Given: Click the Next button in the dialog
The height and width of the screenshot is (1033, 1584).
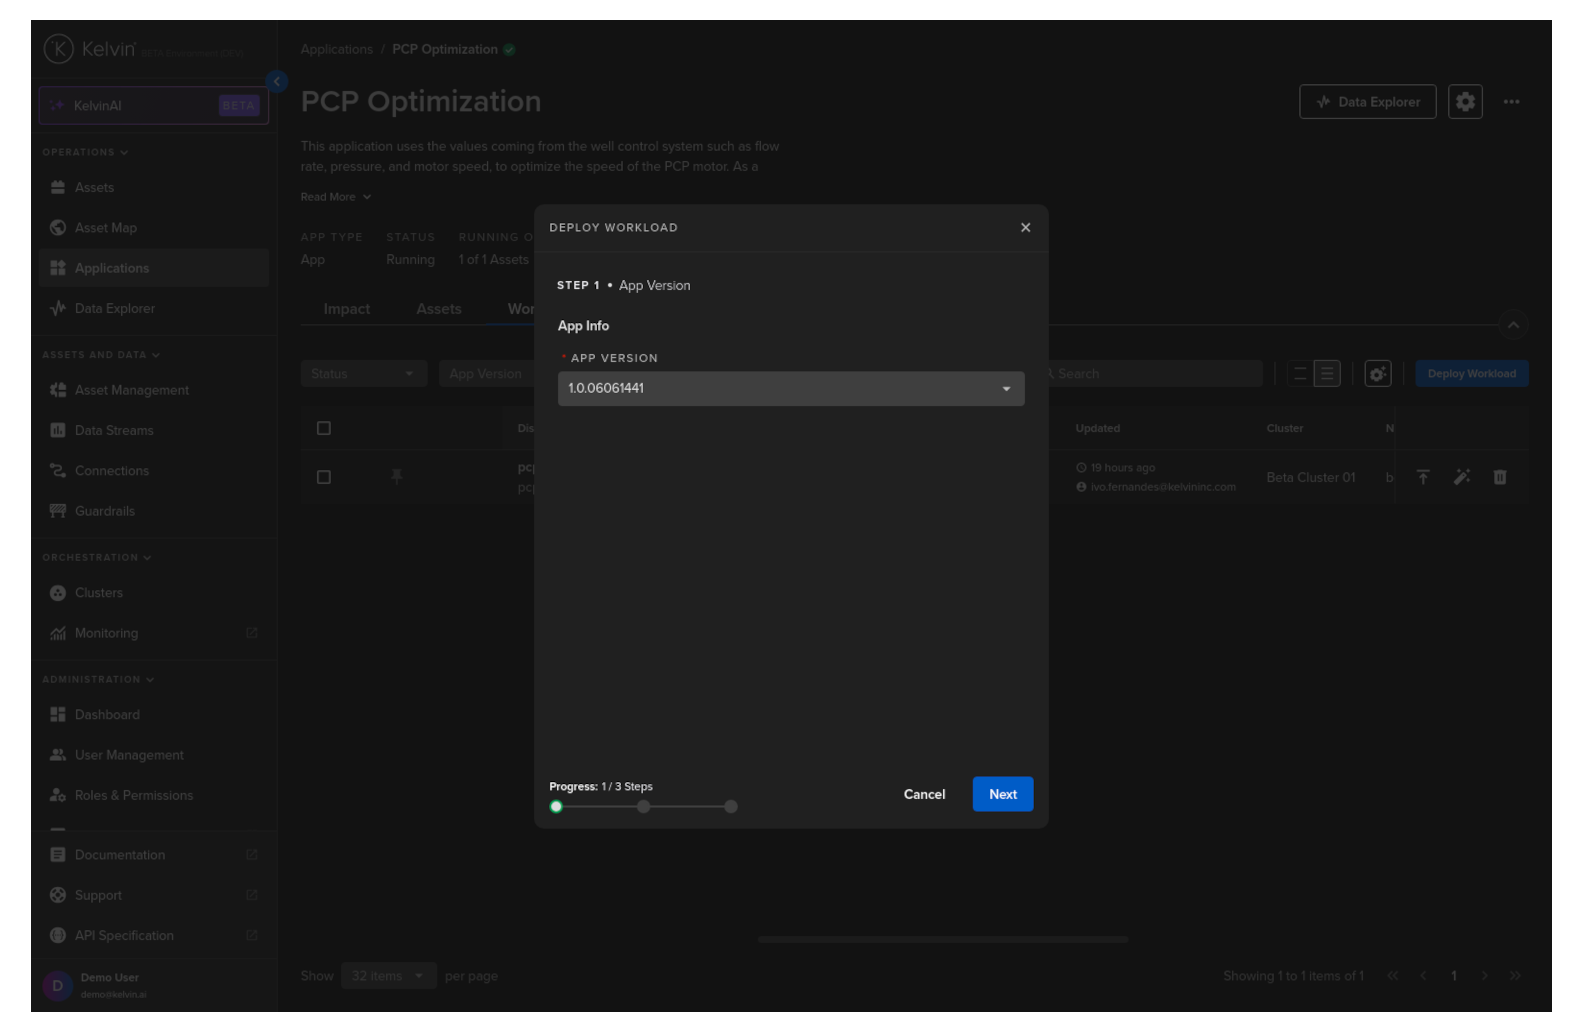Looking at the screenshot, I should point(1002,795).
